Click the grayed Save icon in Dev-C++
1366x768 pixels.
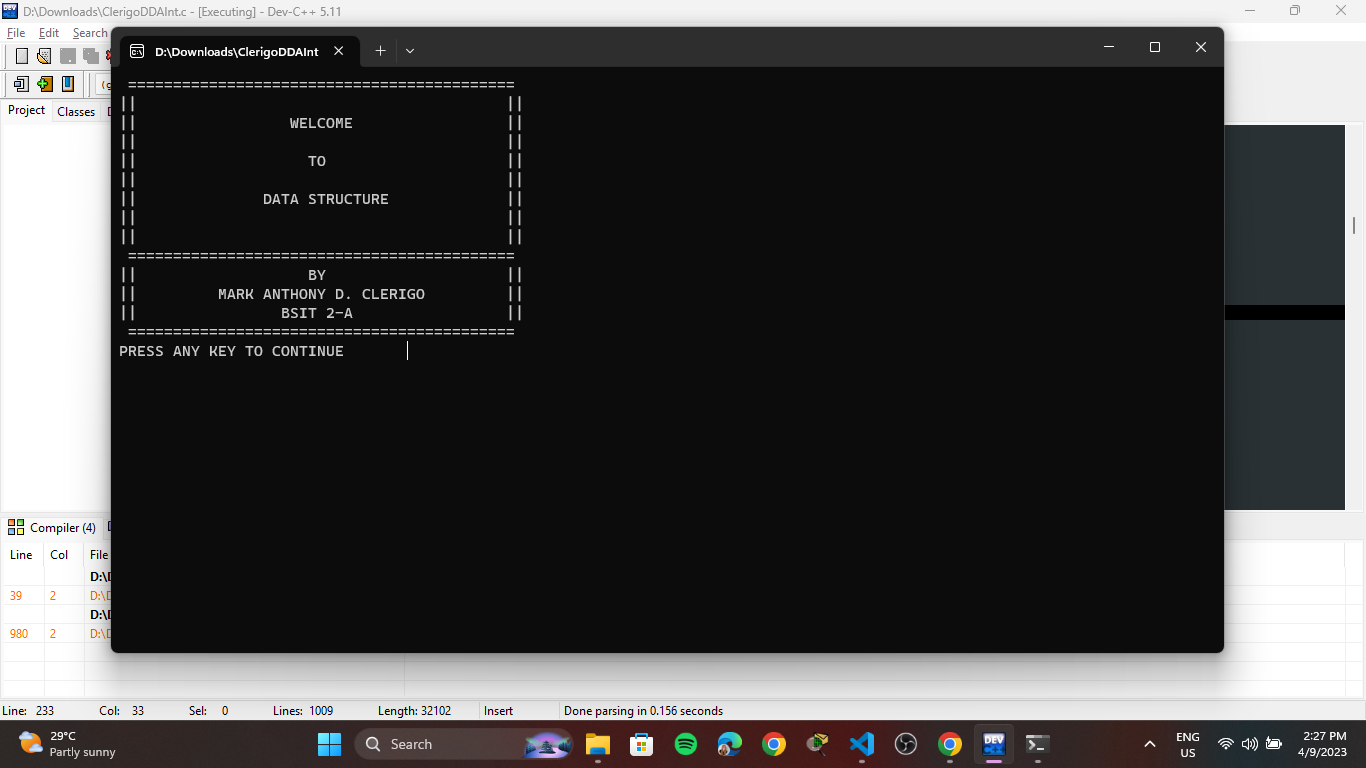(x=68, y=56)
